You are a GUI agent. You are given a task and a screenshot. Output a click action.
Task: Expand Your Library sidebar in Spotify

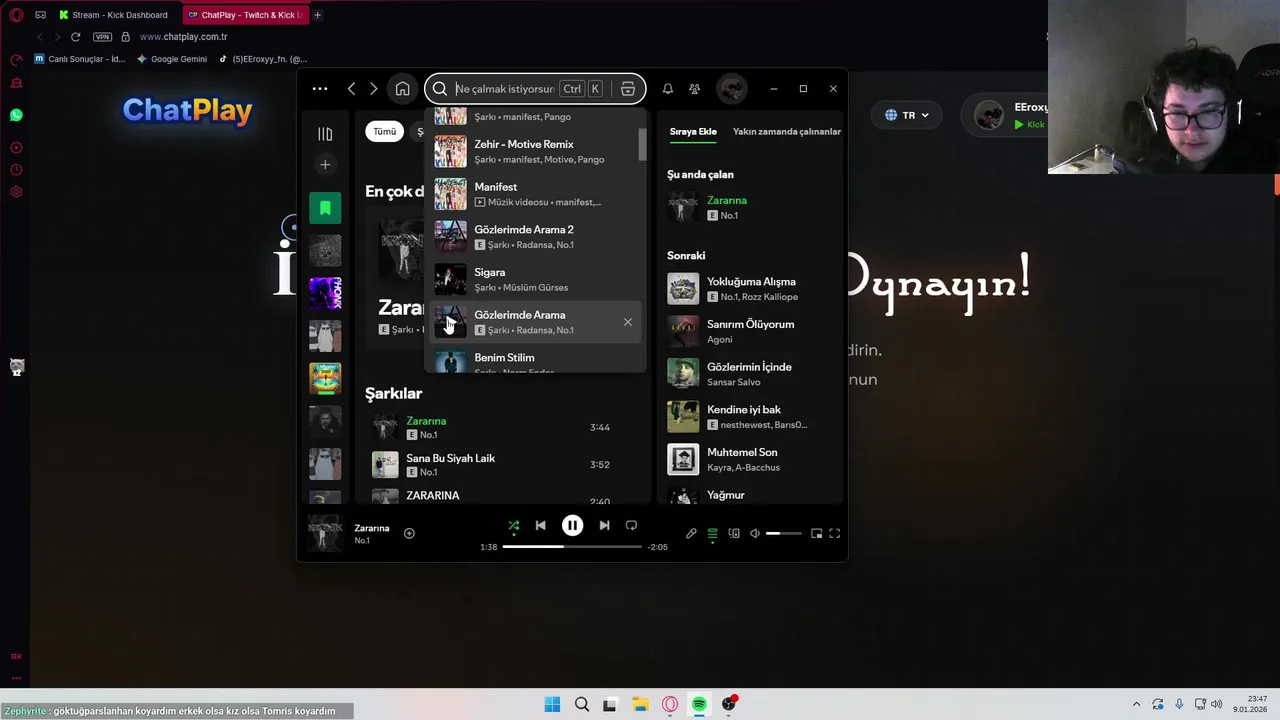(325, 134)
